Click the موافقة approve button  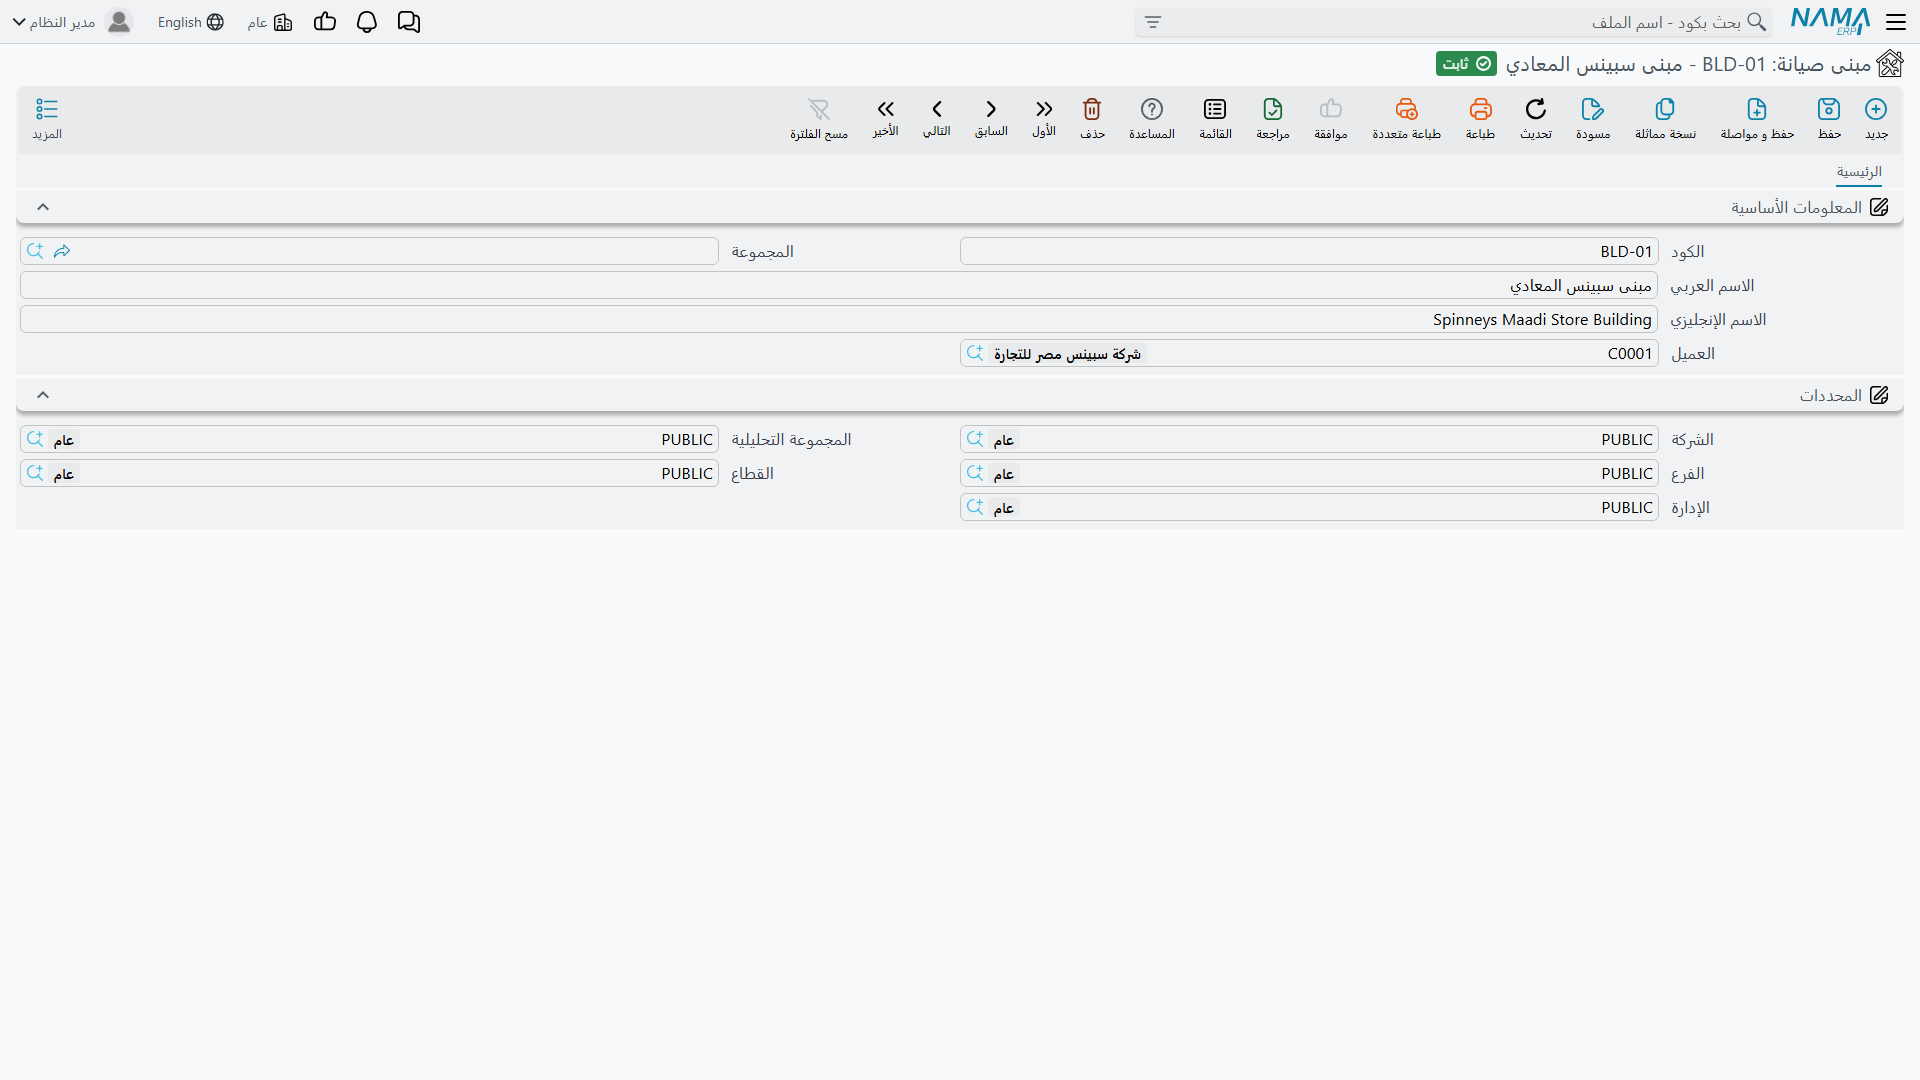tap(1331, 118)
